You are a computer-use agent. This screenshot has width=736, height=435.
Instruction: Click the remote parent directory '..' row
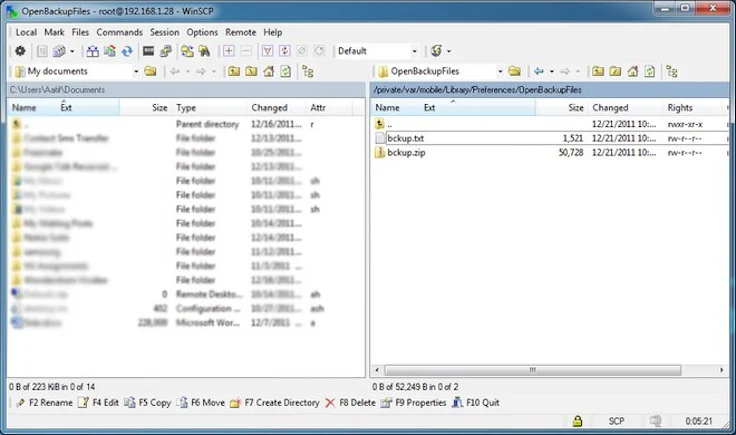[550, 124]
